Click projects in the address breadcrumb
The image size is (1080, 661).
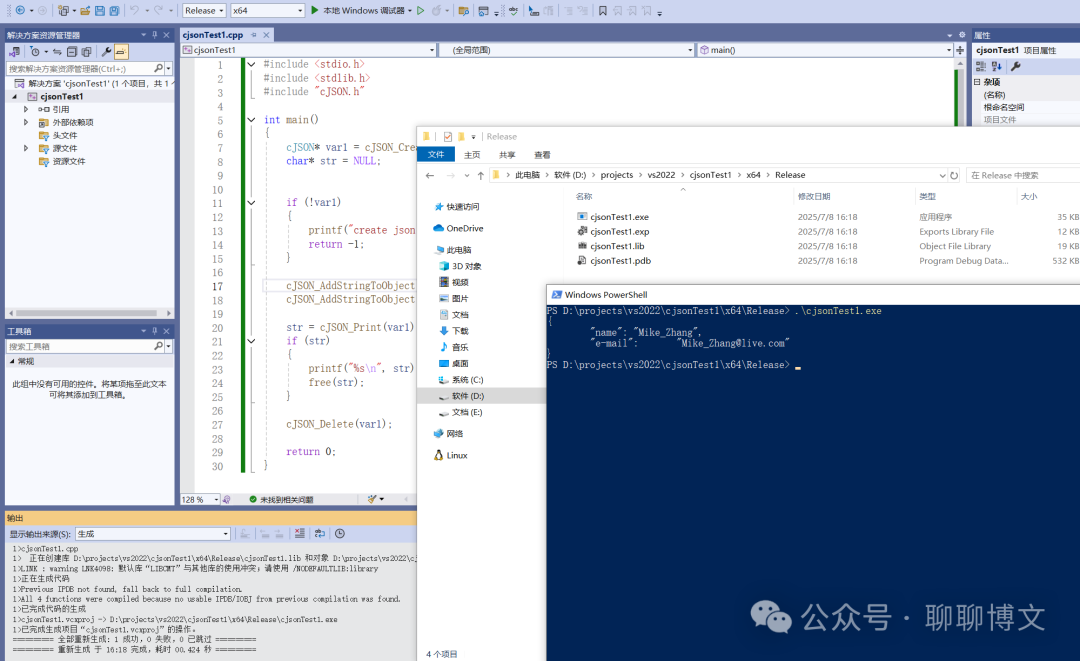pyautogui.click(x=616, y=175)
